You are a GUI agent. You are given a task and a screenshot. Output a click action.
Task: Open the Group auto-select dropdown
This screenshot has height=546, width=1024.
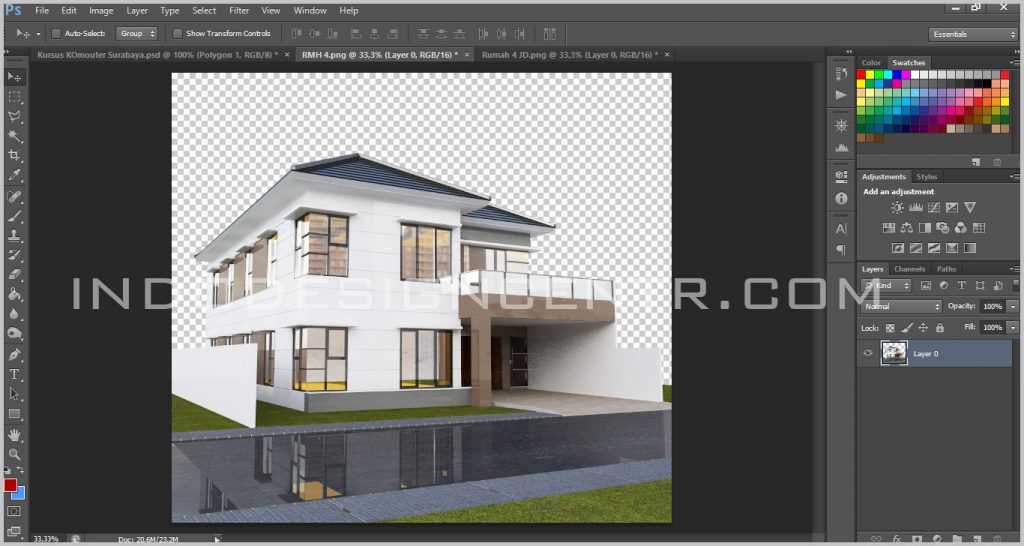click(136, 33)
